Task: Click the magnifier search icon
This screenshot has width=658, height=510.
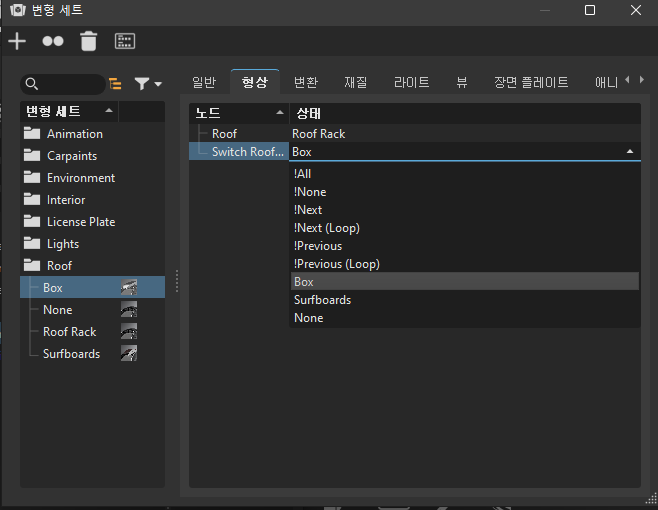Action: (x=31, y=84)
